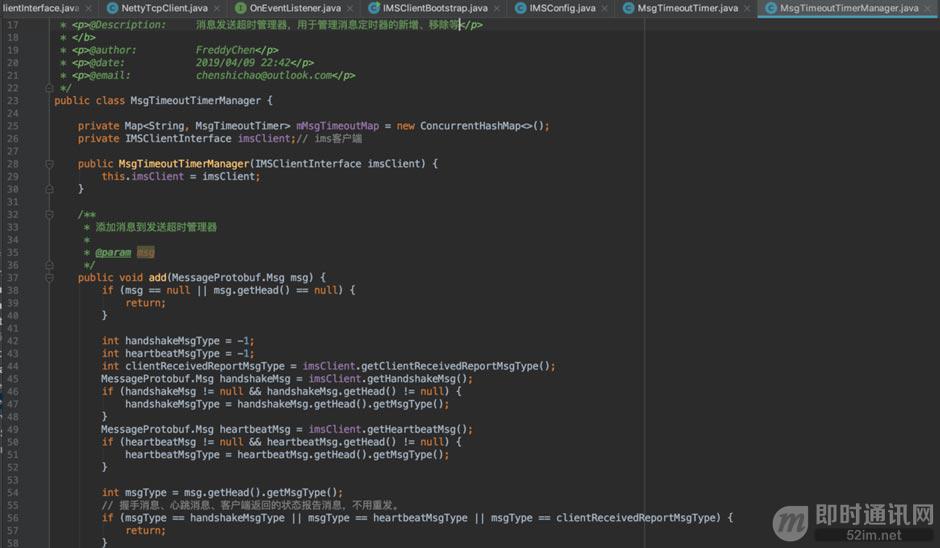Open the OnEventListener.java tab

[x=295, y=8]
